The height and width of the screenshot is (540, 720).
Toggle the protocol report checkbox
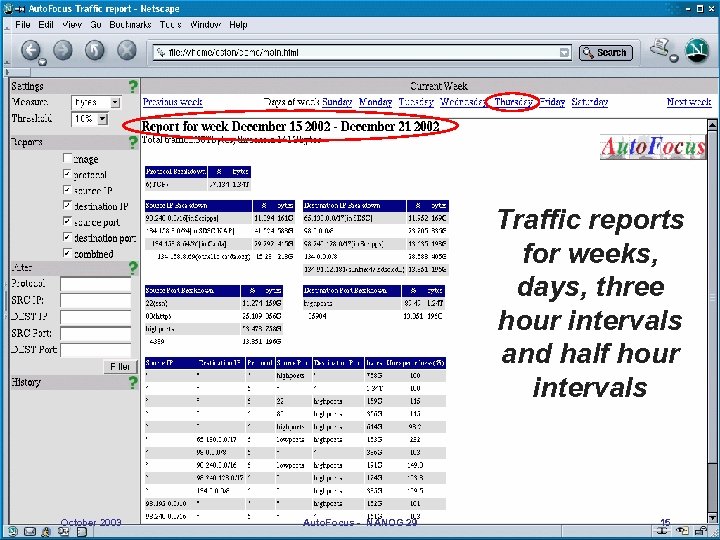pos(67,174)
